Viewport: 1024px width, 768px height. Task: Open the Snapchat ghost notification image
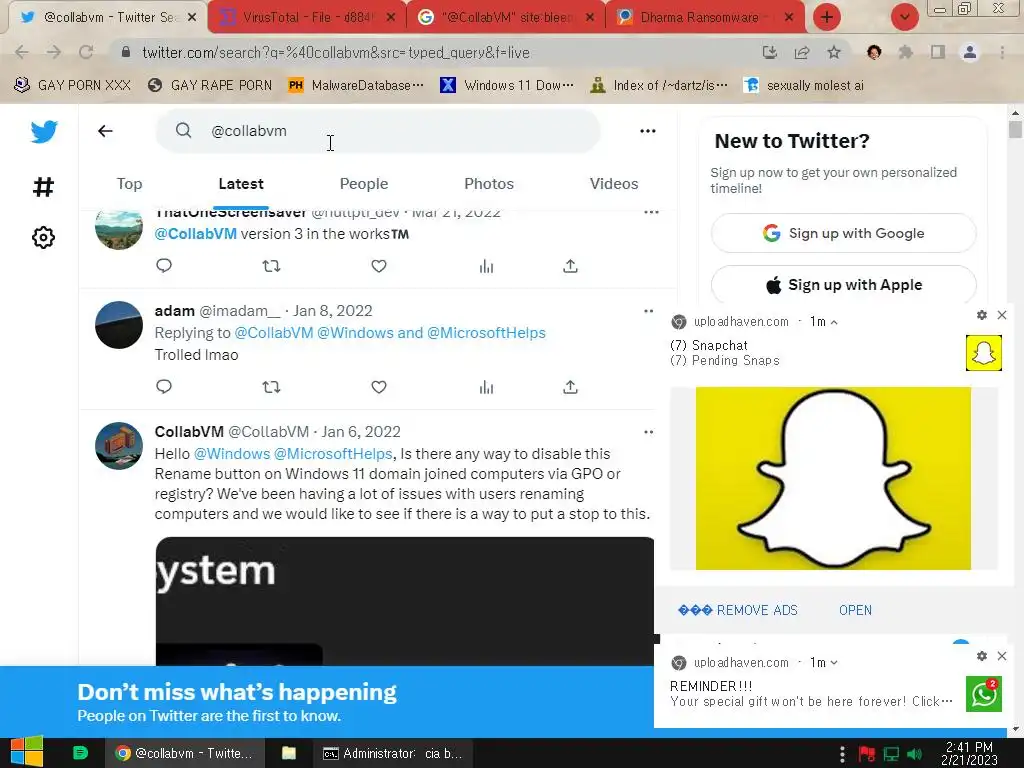click(x=833, y=478)
